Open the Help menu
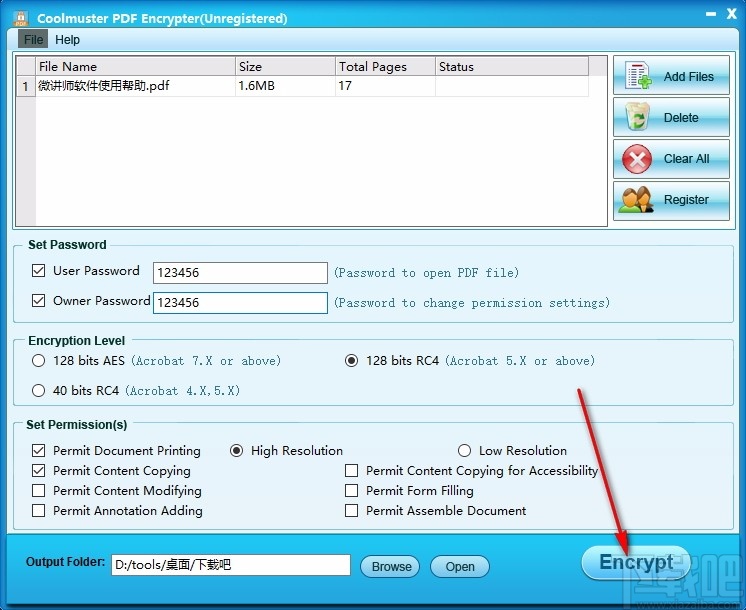 click(x=67, y=39)
